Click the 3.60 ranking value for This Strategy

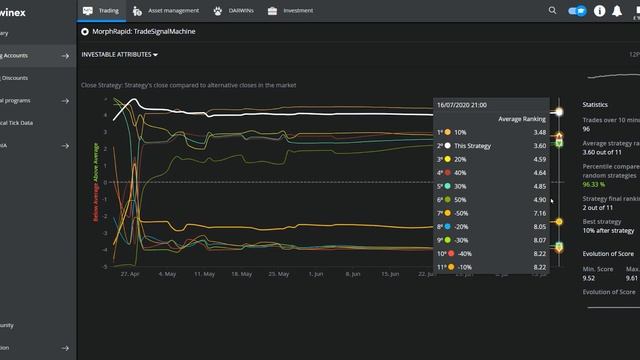[540, 146]
